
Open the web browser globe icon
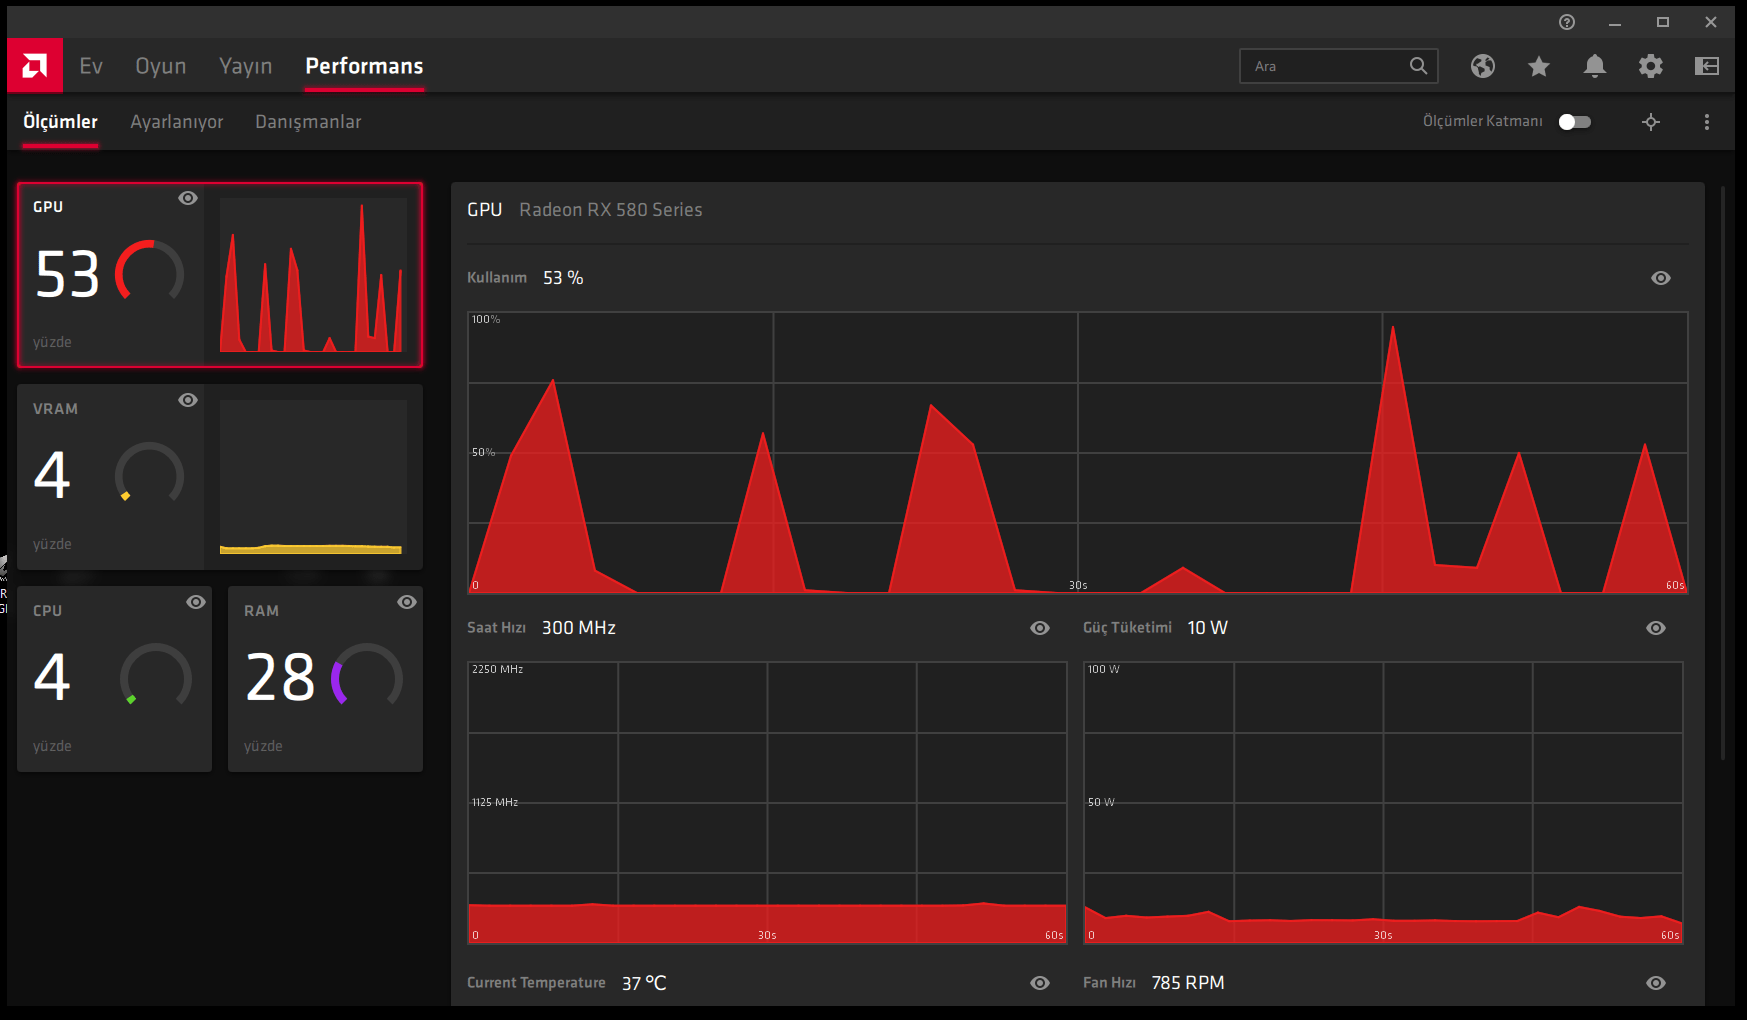[1483, 66]
